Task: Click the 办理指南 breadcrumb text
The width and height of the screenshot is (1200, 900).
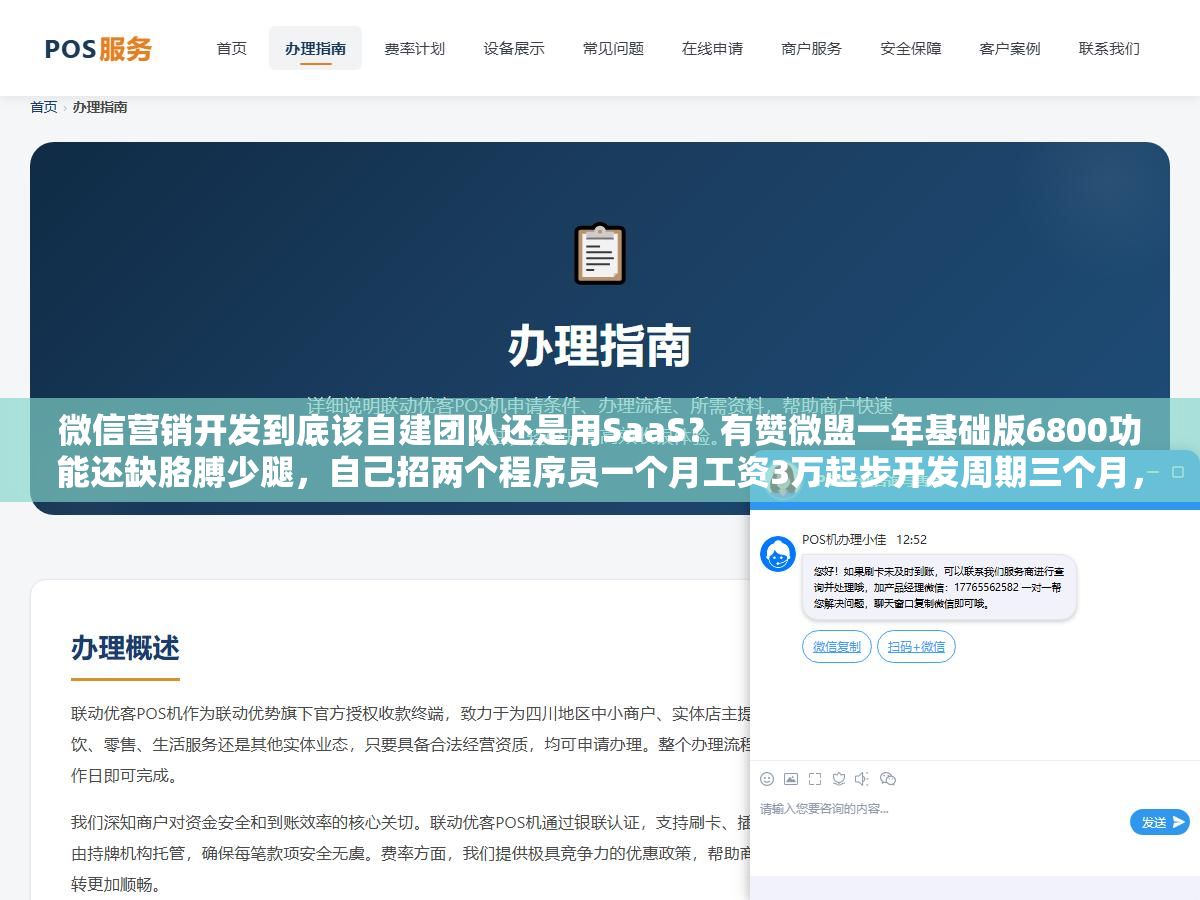Action: pyautogui.click(x=100, y=107)
